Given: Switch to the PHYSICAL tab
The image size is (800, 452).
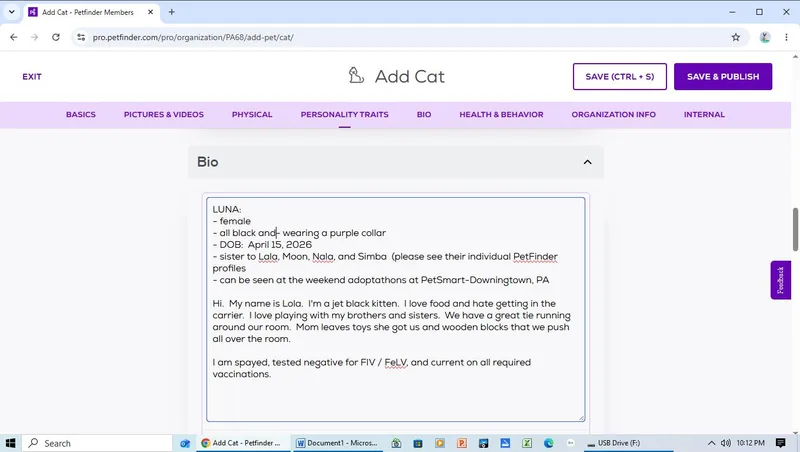Looking at the screenshot, I should tap(252, 115).
